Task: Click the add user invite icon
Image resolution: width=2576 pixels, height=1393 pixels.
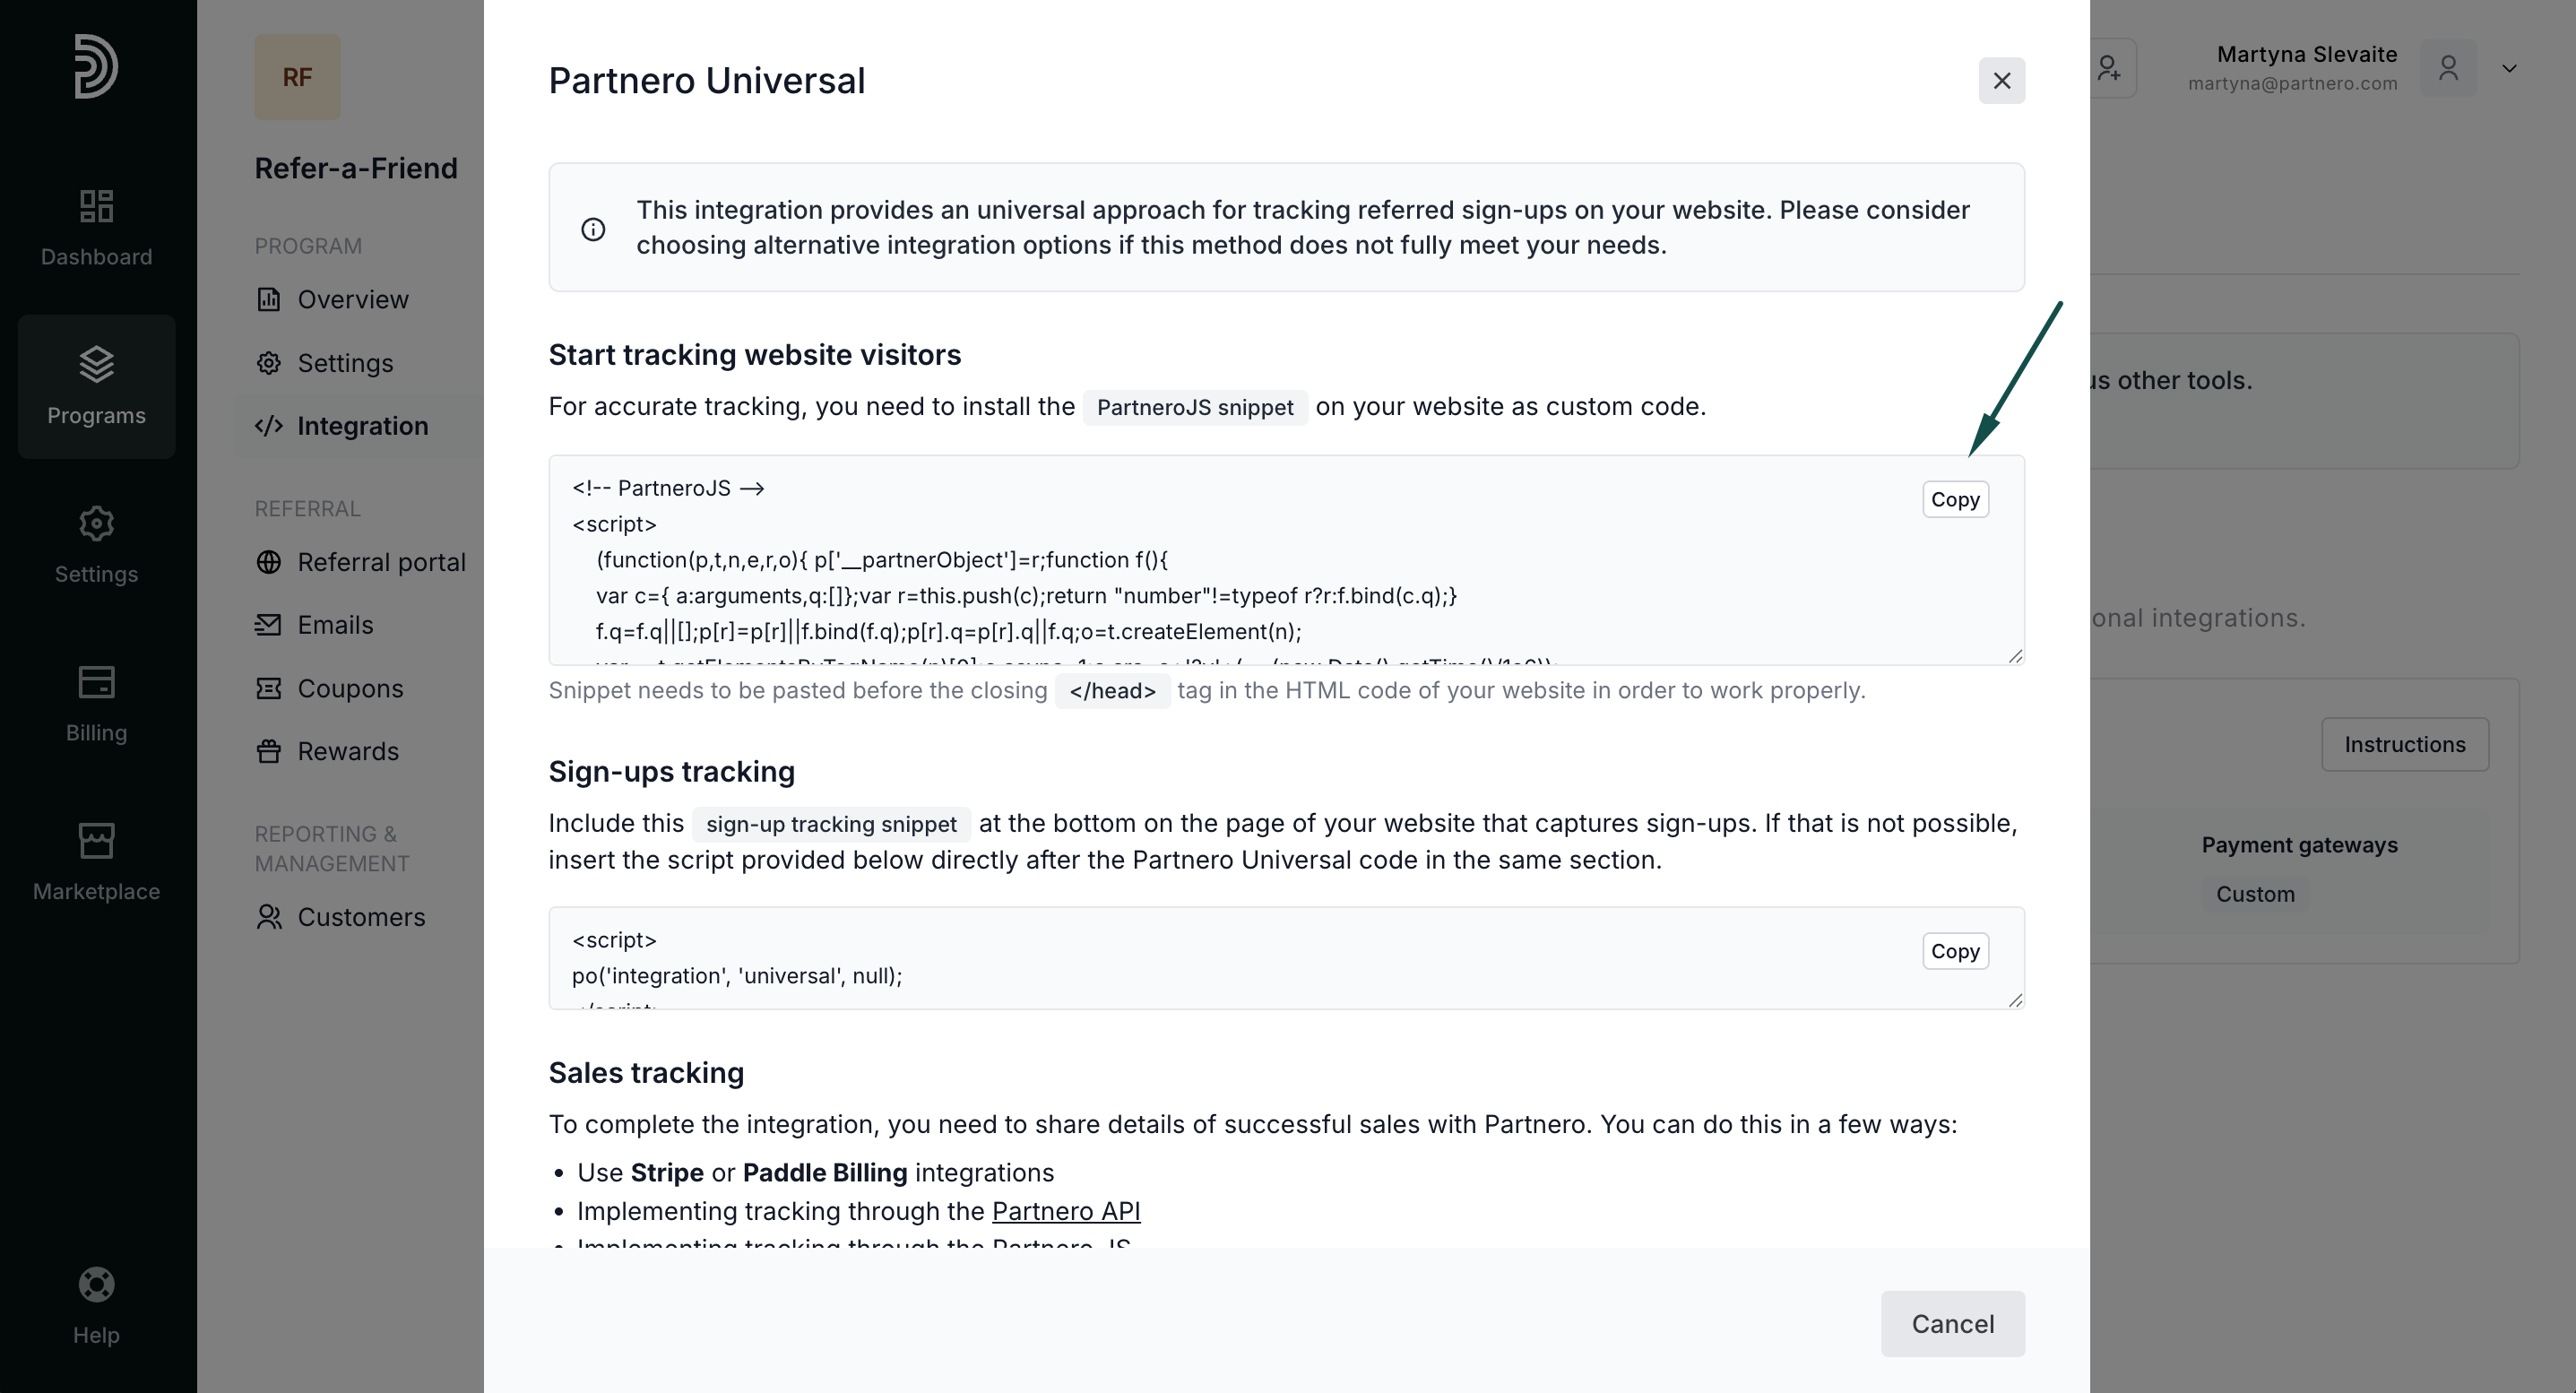Action: click(x=2108, y=68)
